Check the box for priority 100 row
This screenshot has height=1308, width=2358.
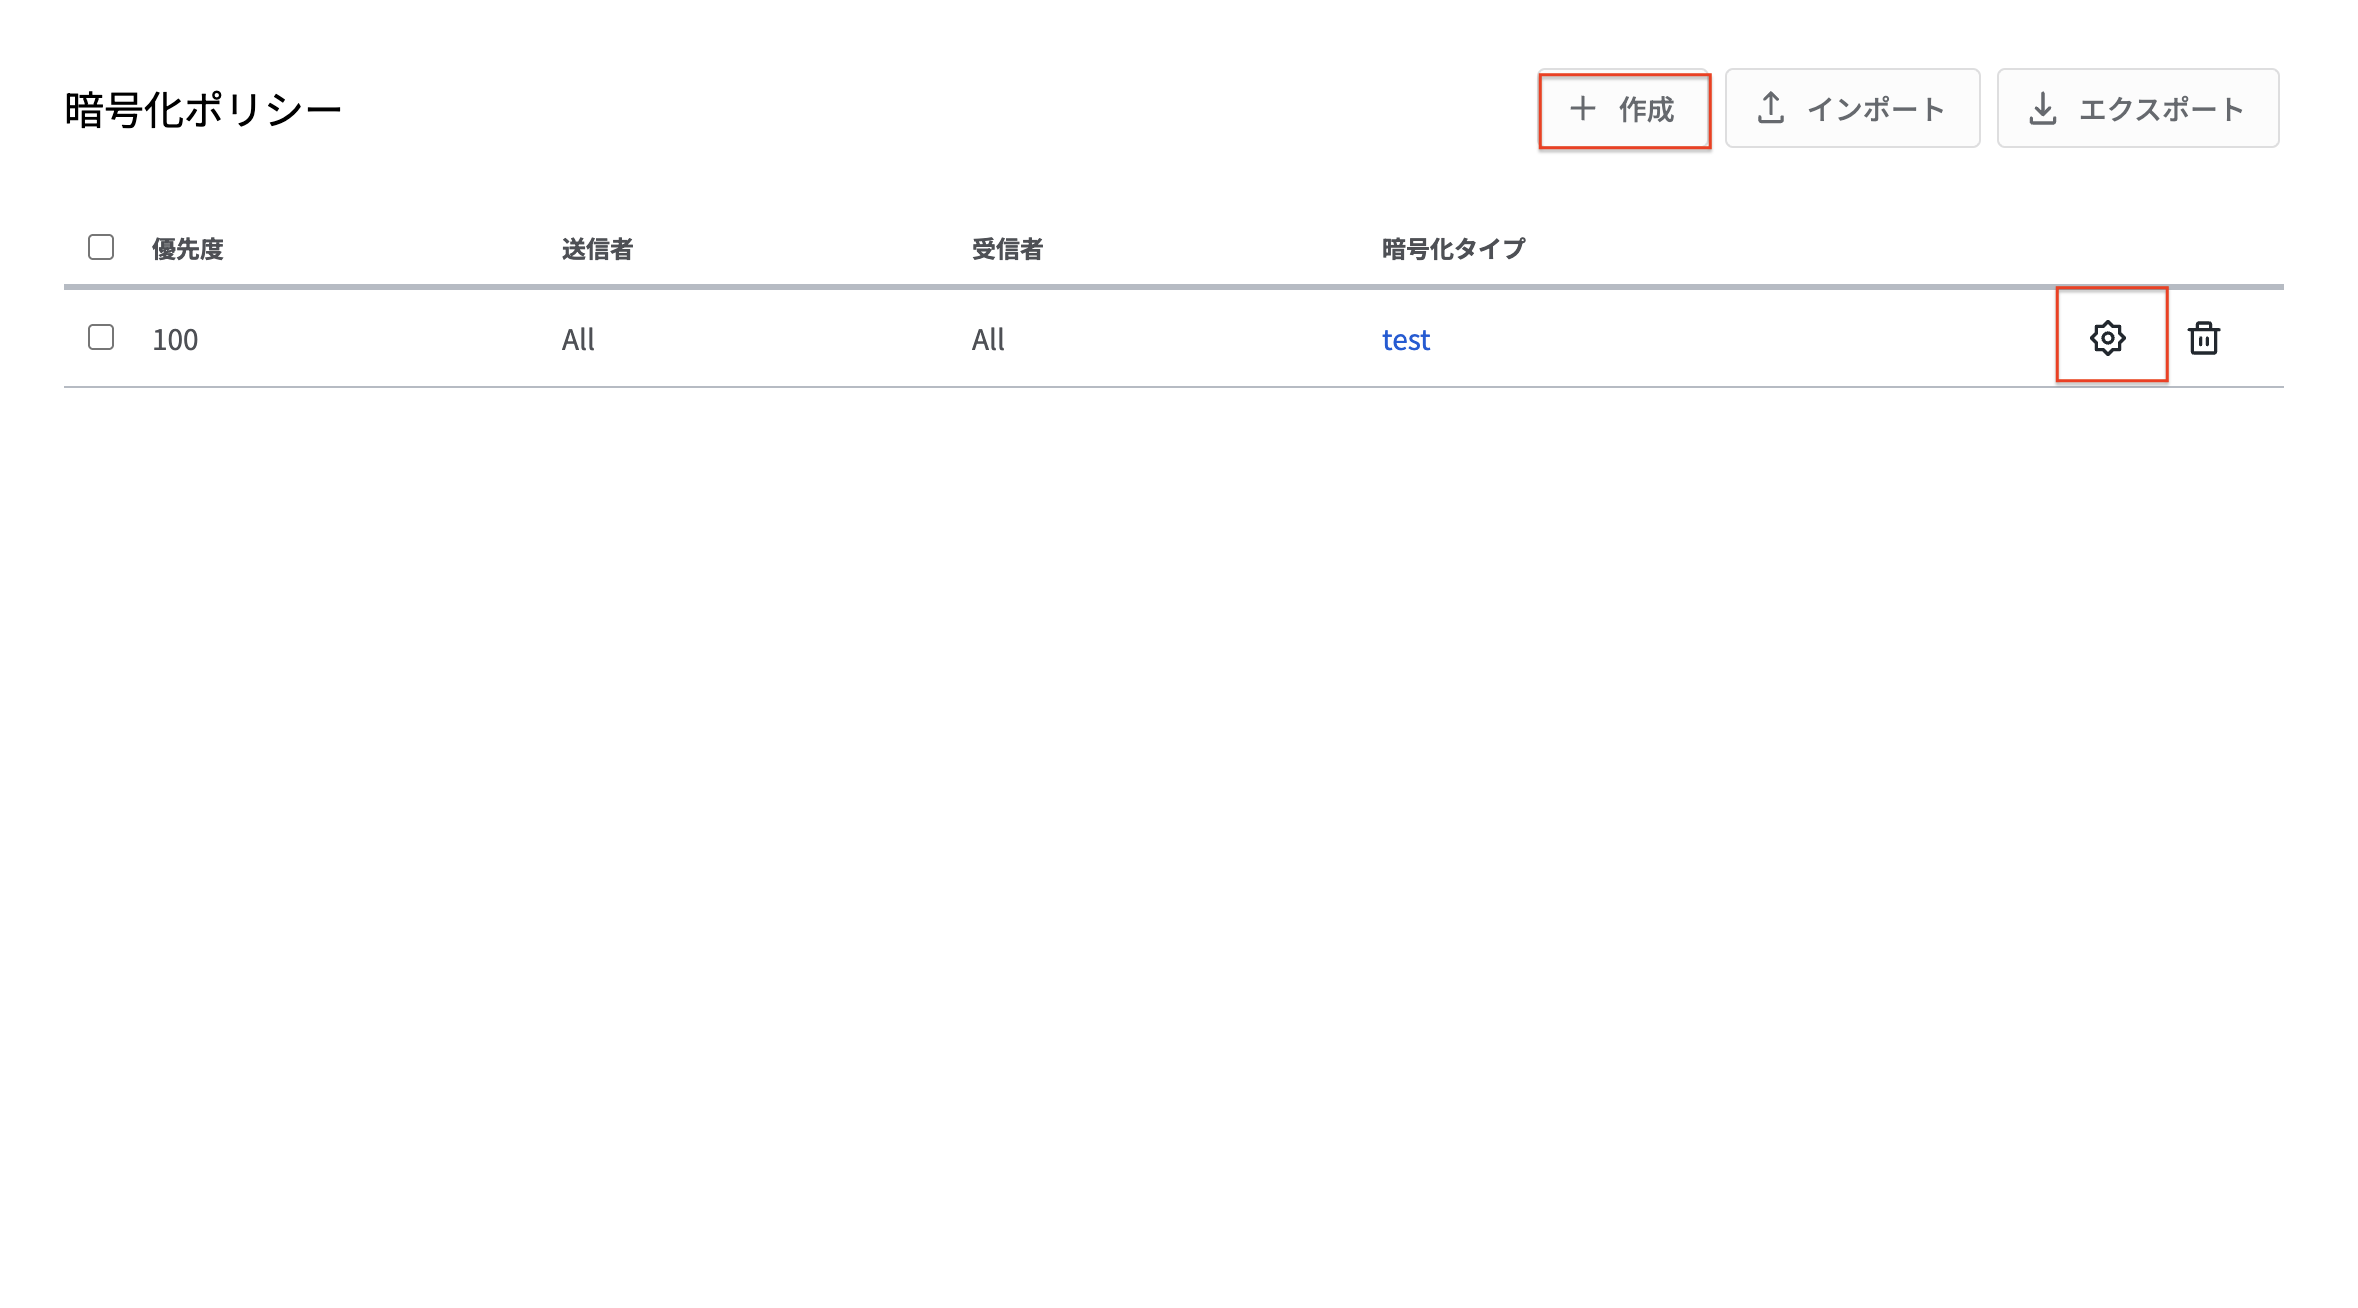[x=101, y=337]
